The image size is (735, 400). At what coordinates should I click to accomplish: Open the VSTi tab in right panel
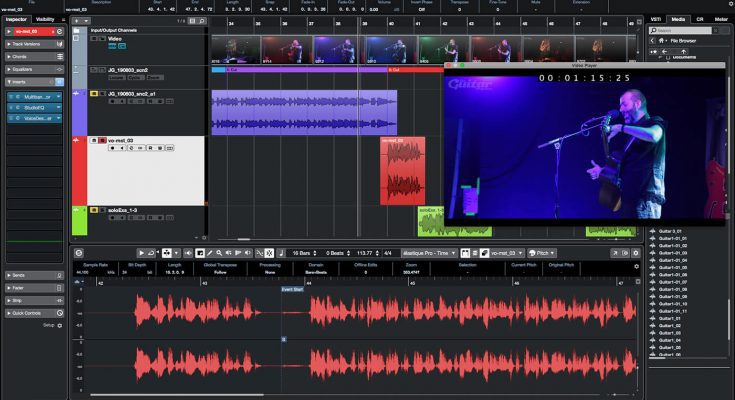click(655, 19)
